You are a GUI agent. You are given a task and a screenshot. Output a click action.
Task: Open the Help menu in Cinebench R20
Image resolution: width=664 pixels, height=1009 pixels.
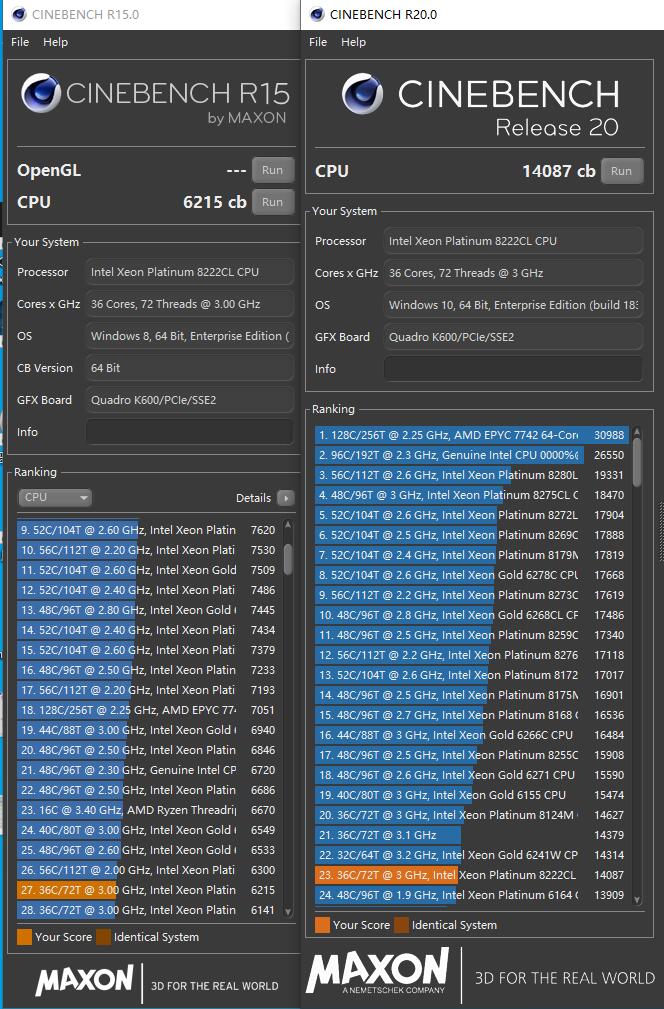353,42
